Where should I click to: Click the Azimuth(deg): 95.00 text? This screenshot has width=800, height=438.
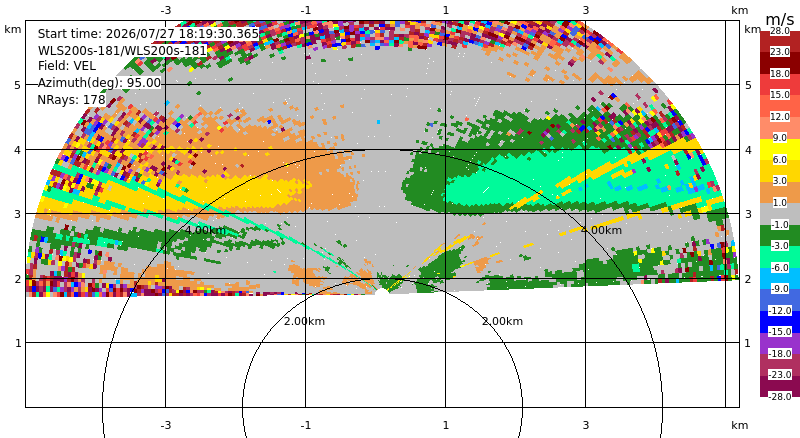[x=99, y=83]
